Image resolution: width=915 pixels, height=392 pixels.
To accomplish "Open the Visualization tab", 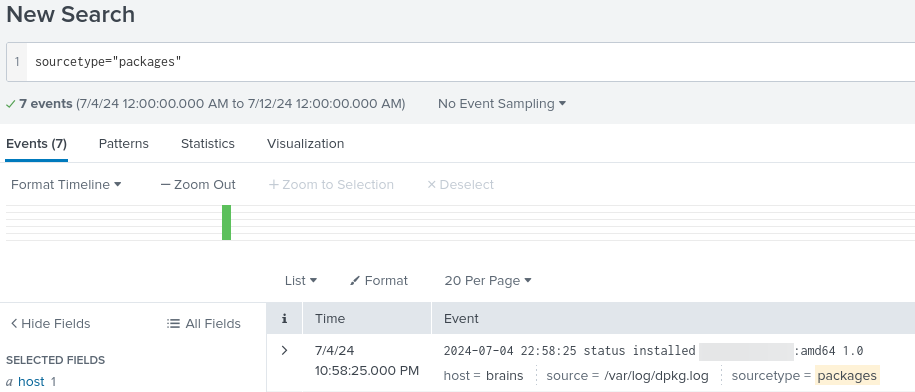I will tap(305, 144).
